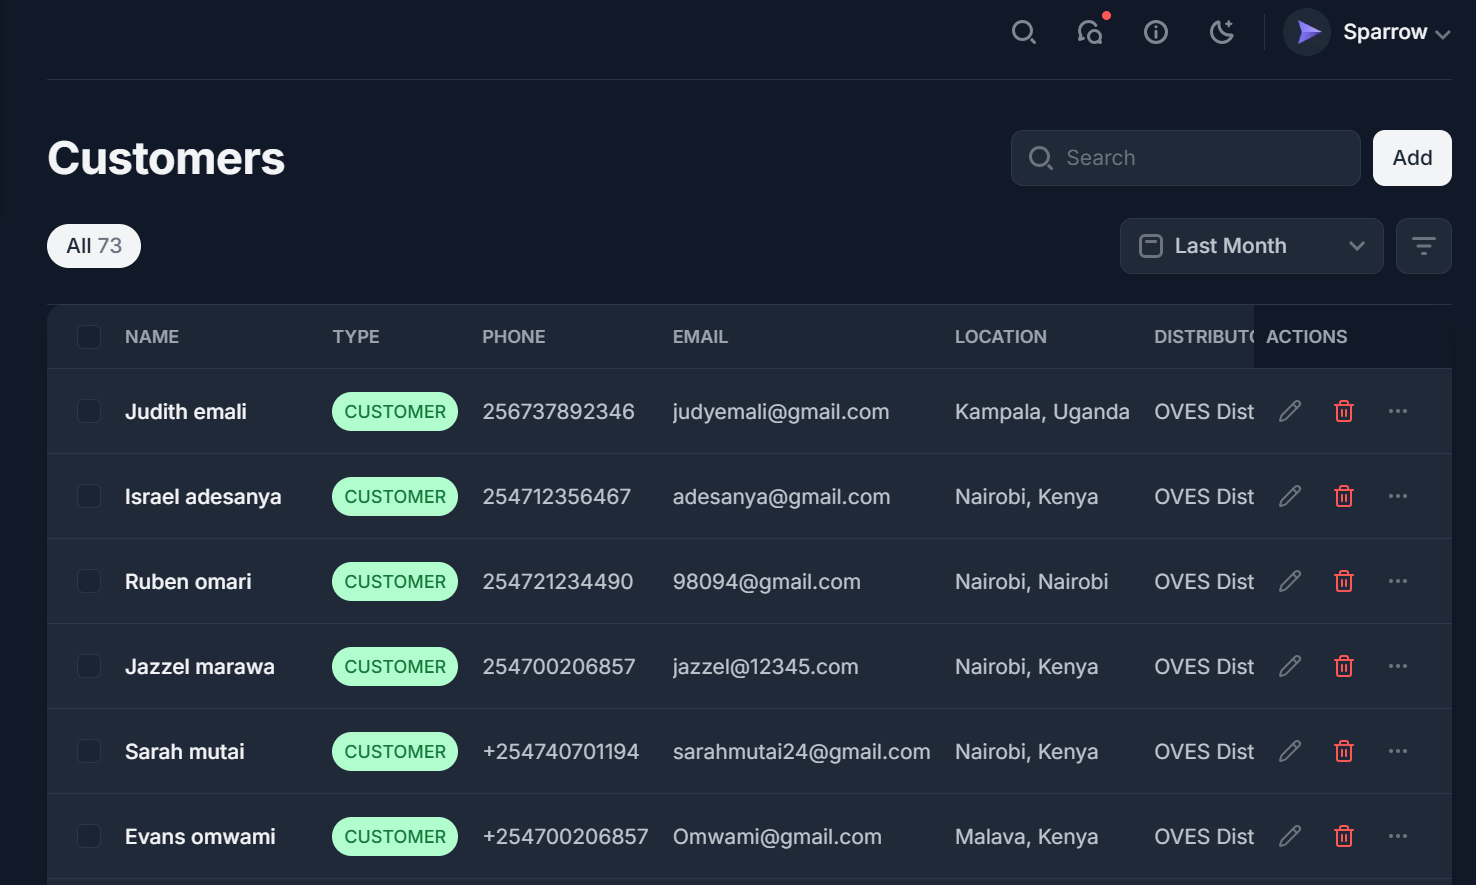The height and width of the screenshot is (885, 1476).
Task: Toggle dark mode moon icon
Action: click(x=1221, y=32)
